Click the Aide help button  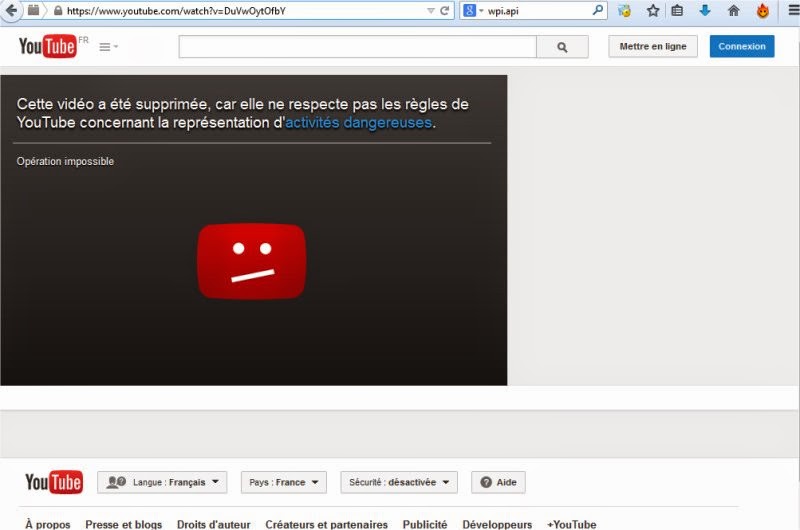point(498,482)
